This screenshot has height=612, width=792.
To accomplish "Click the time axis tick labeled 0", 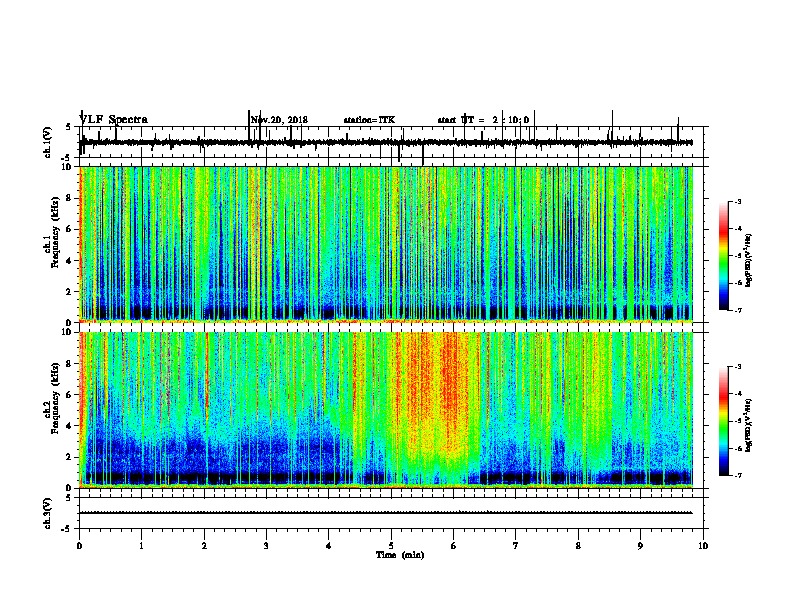I will (79, 546).
